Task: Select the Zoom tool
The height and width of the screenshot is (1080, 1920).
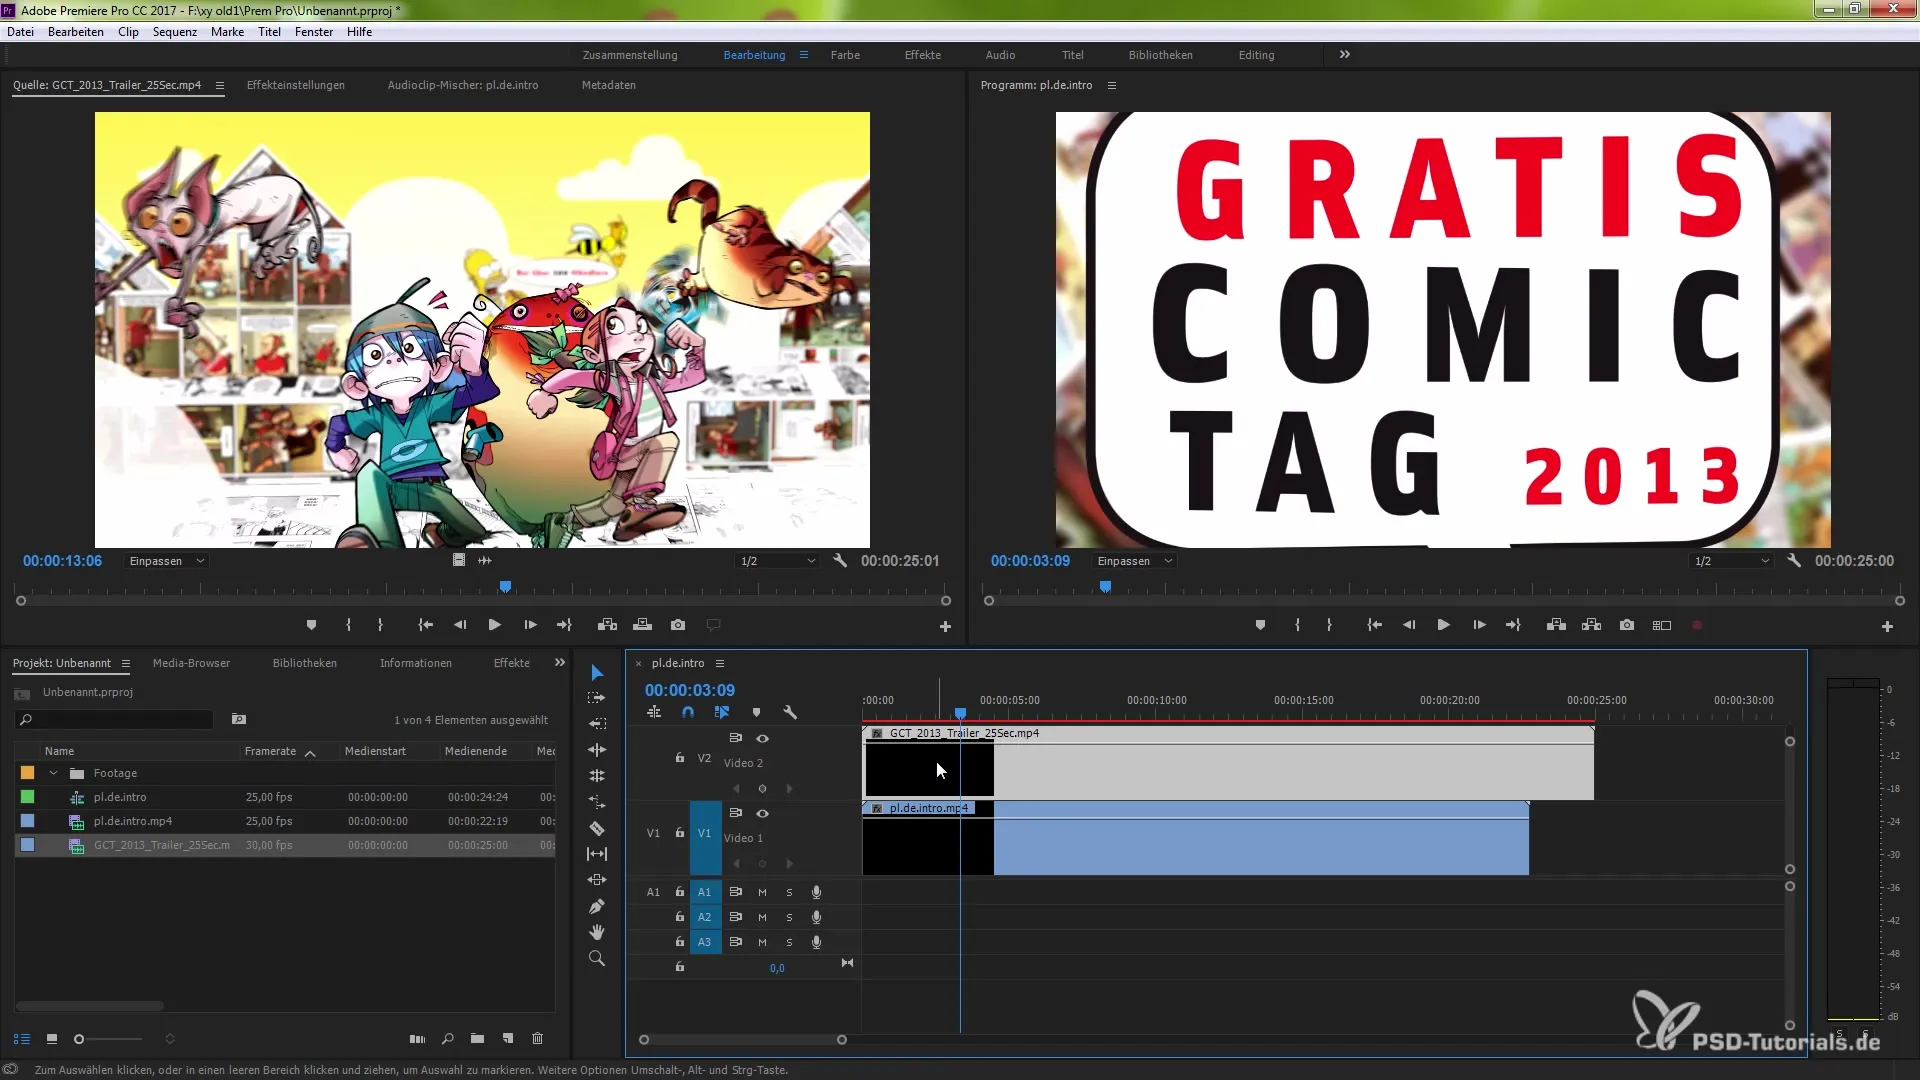Action: 597,958
